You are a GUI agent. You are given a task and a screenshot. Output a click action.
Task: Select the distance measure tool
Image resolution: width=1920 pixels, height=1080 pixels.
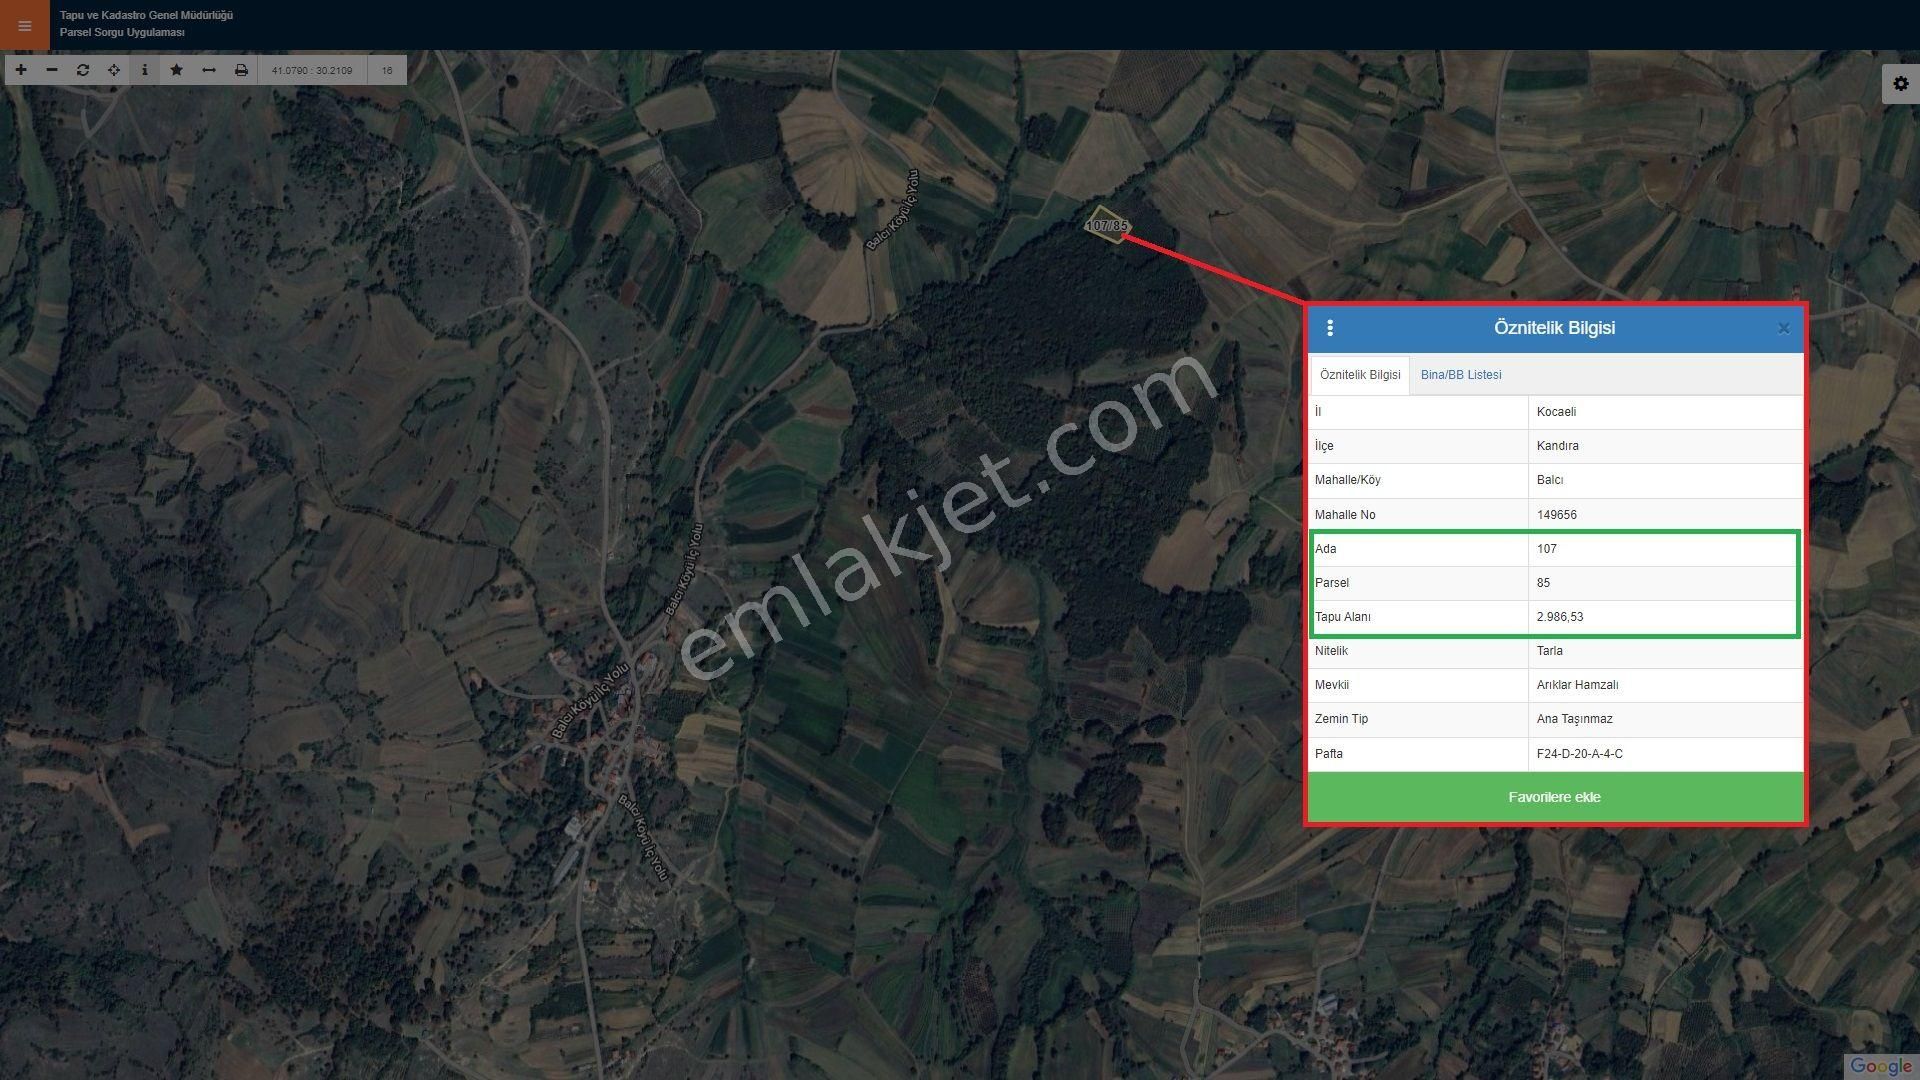coord(209,70)
